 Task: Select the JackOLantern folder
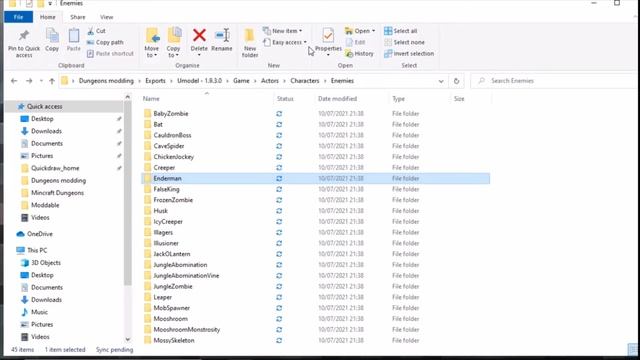point(171,254)
